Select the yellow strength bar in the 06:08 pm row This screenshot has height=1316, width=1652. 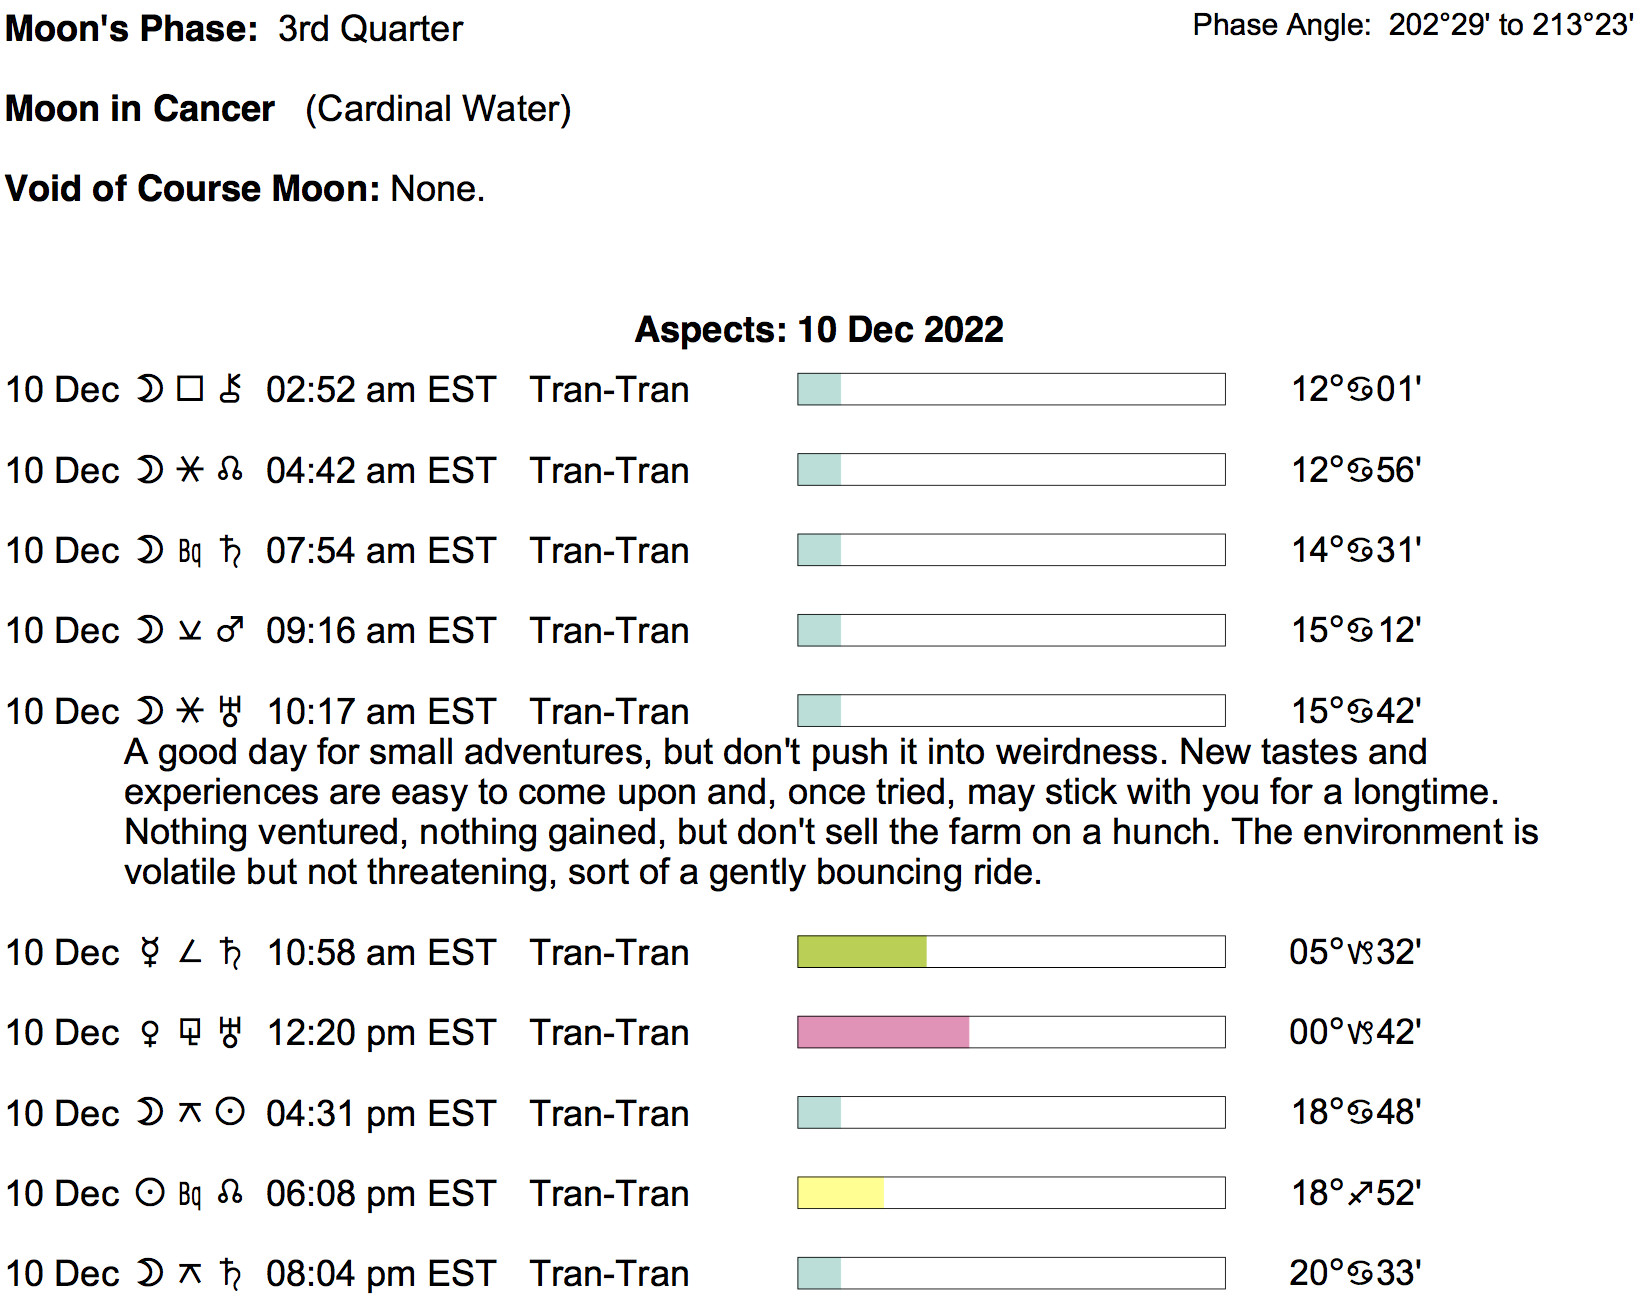pos(840,1193)
